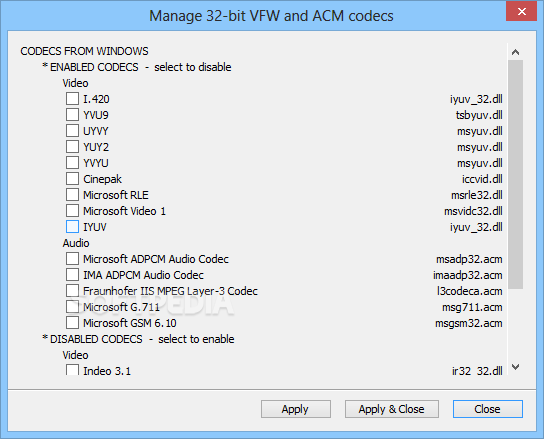
Task: Click the msvidc32.dll filename
Action: pos(473,211)
